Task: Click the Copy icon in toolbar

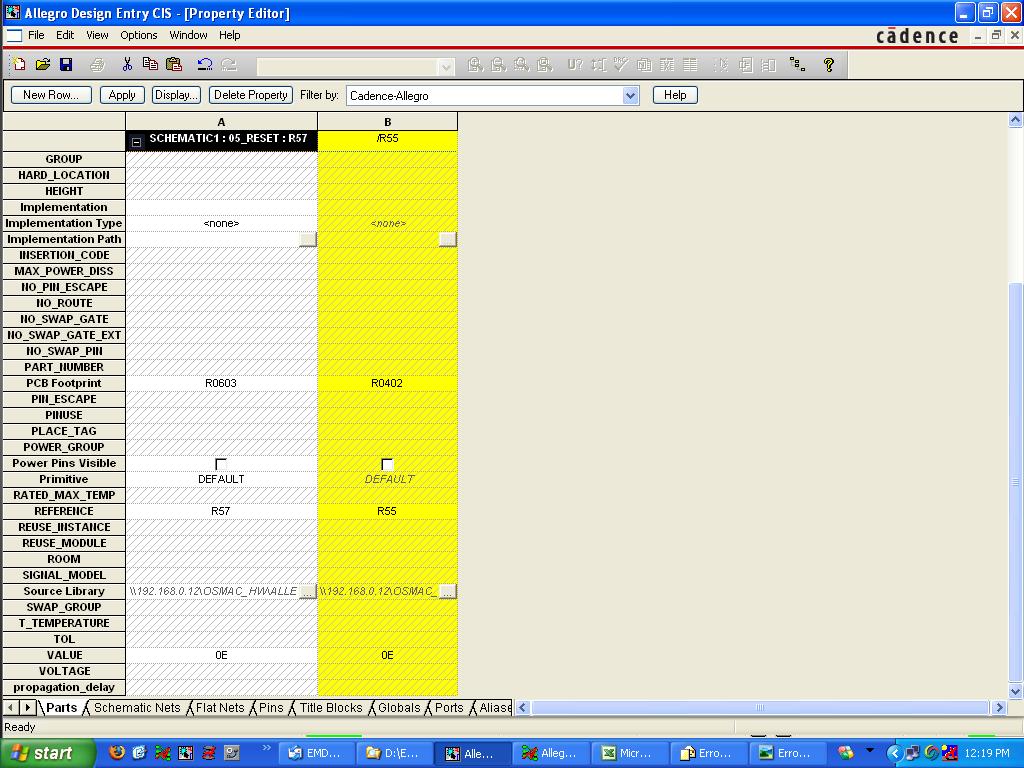Action: (150, 65)
